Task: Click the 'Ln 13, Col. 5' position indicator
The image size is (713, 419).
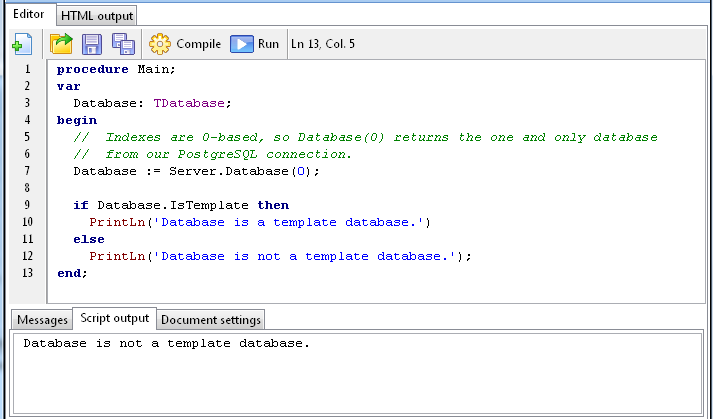Action: 323,44
